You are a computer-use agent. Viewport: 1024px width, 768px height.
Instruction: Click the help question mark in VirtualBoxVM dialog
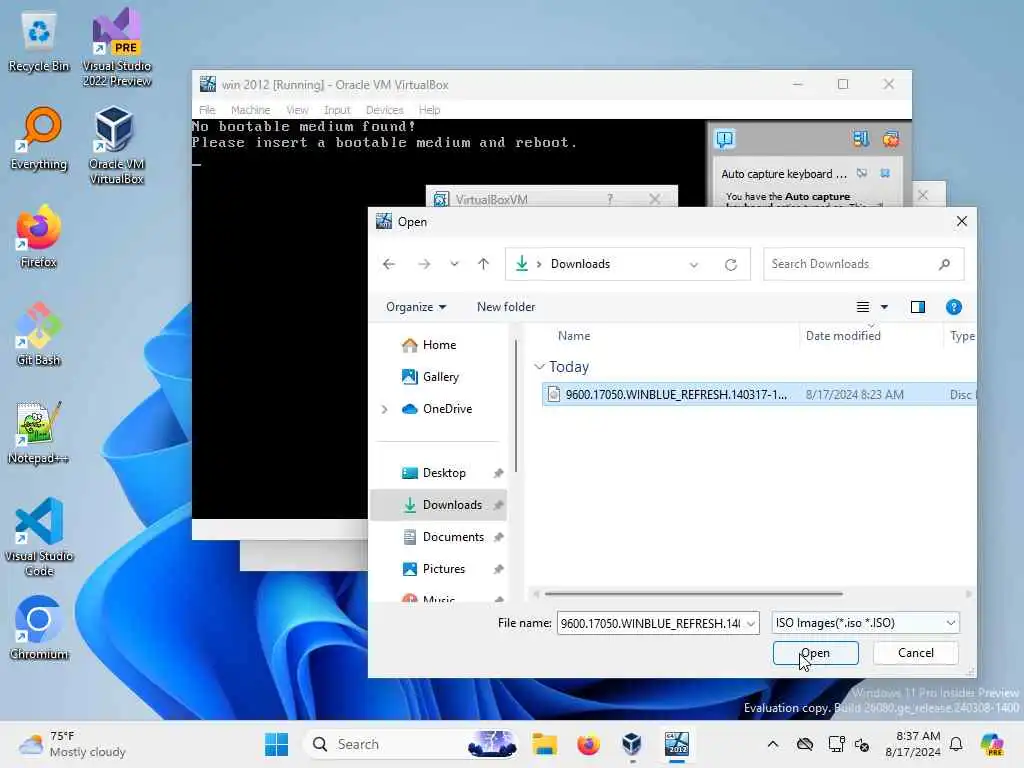click(610, 199)
